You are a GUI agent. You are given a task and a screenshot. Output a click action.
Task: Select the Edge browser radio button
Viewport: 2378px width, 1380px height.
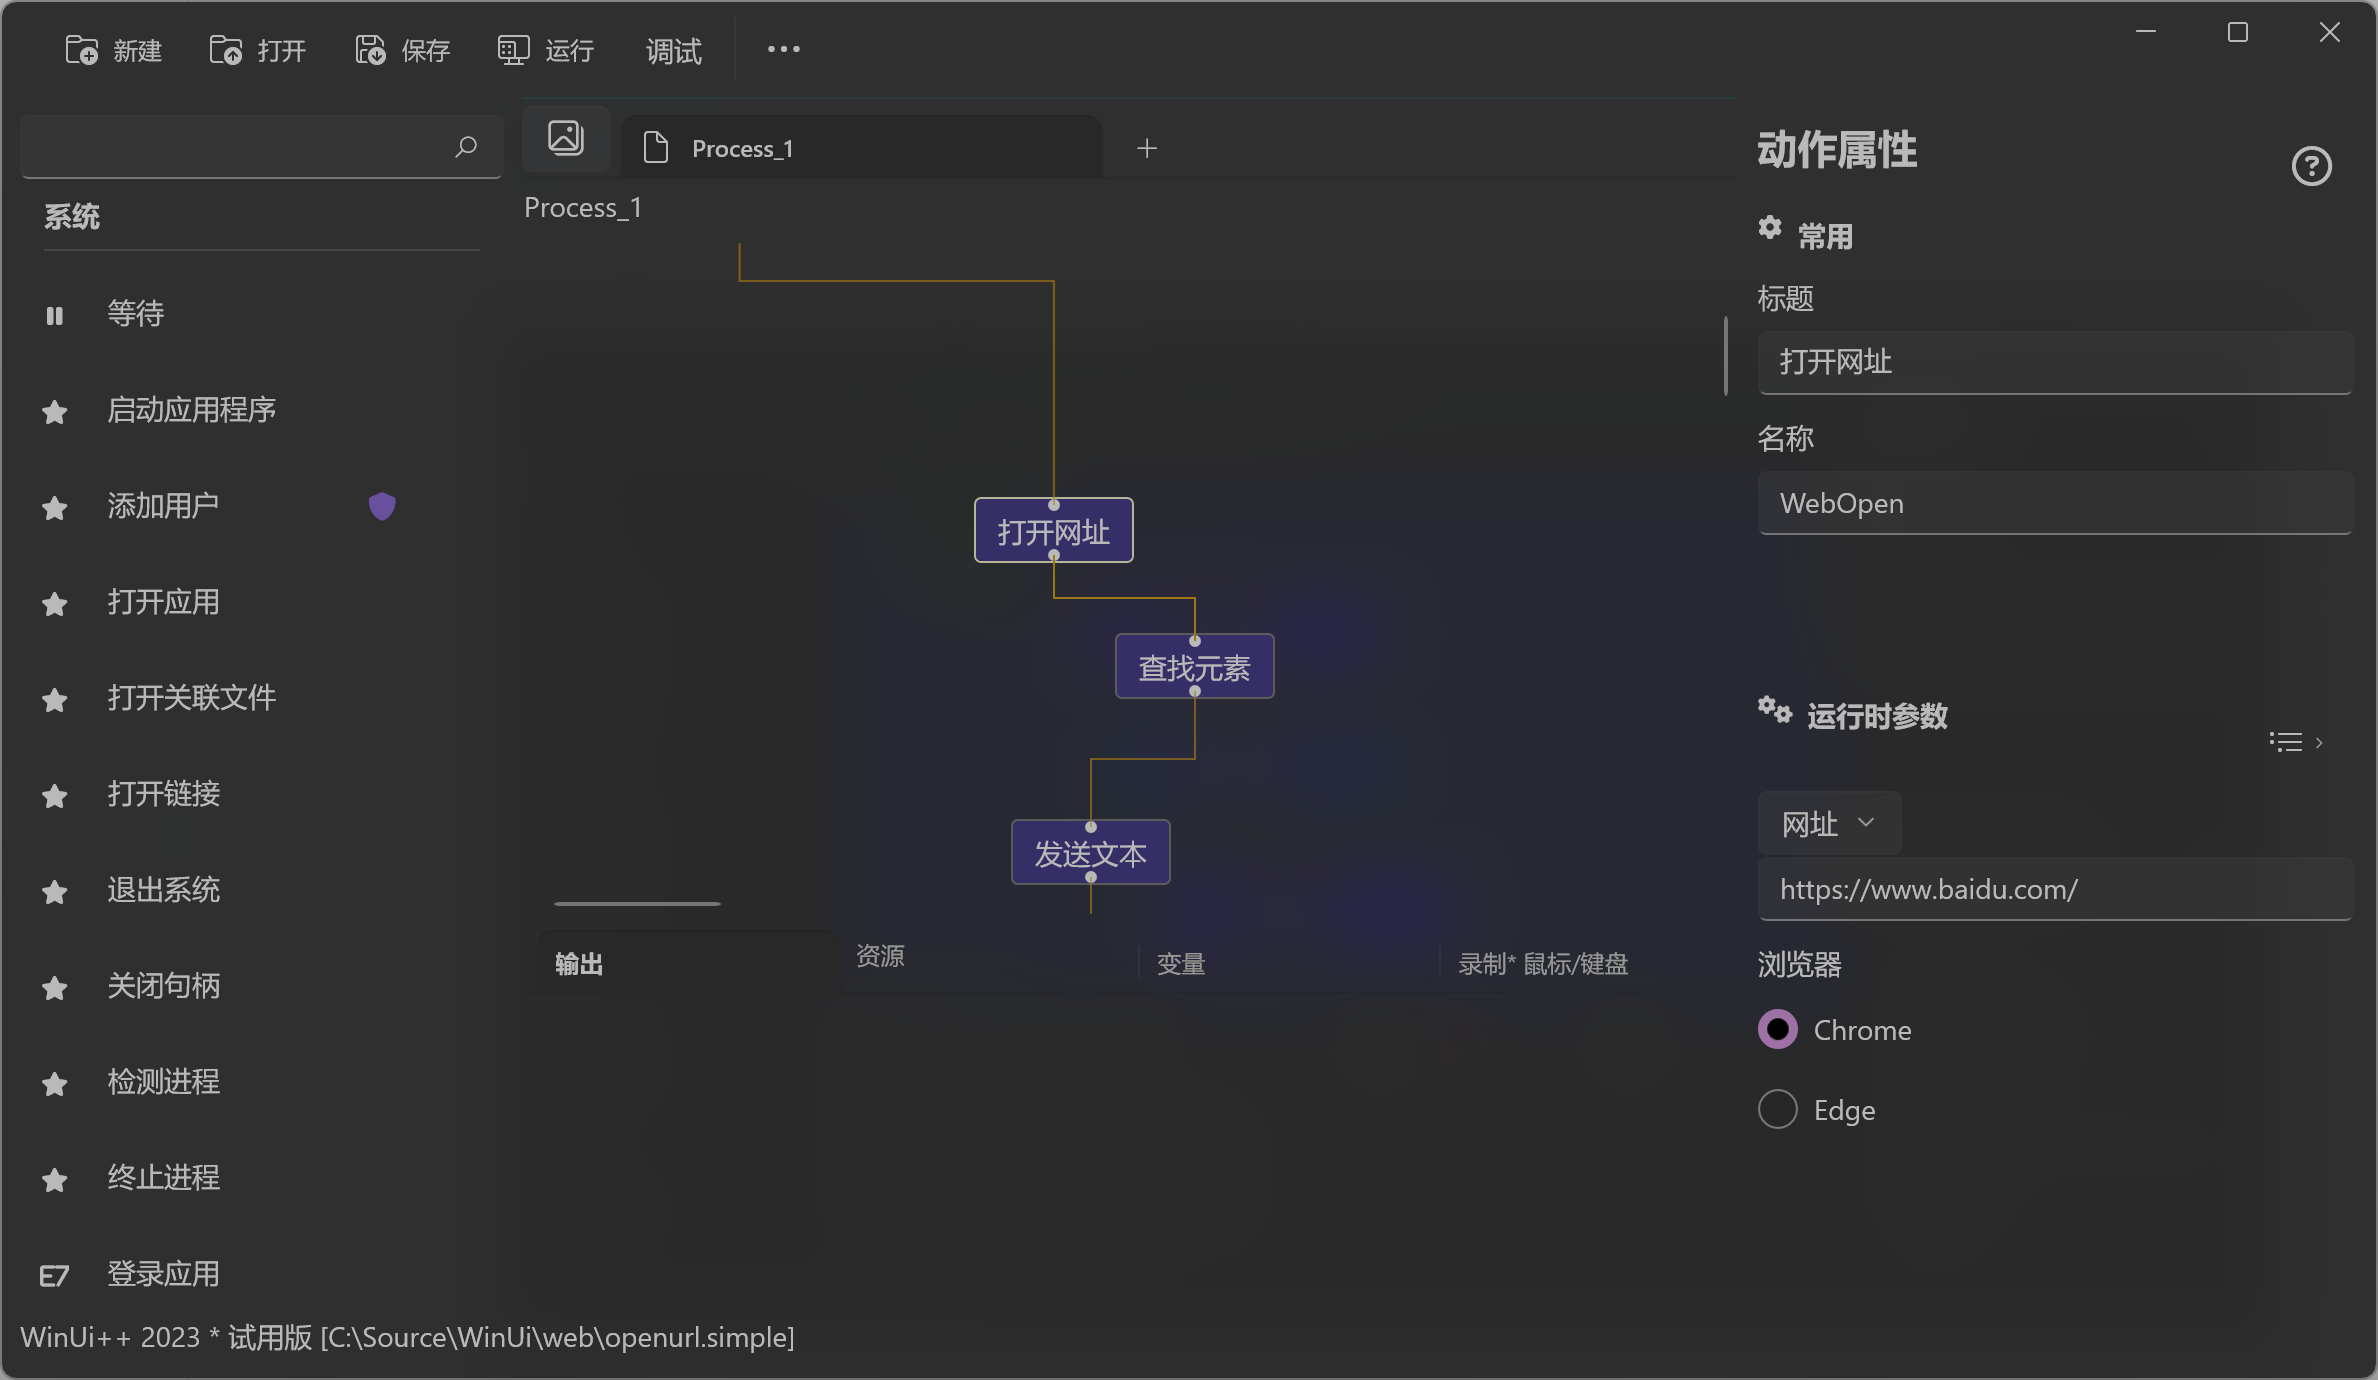point(1777,1109)
